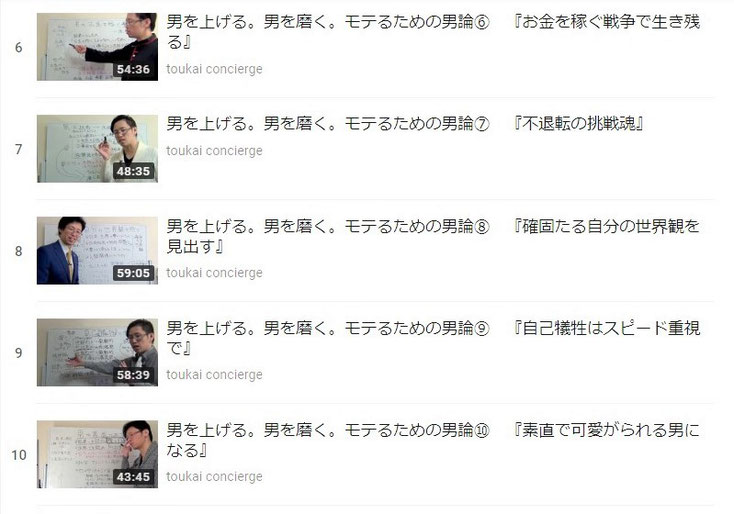Open toukai concierge channel under video 9
Screen dimensions: 734x514
point(214,374)
